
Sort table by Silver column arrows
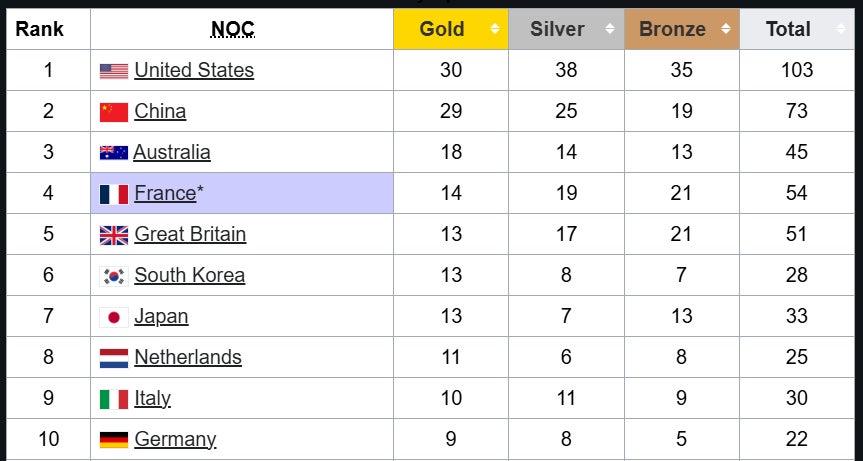pyautogui.click(x=610, y=29)
